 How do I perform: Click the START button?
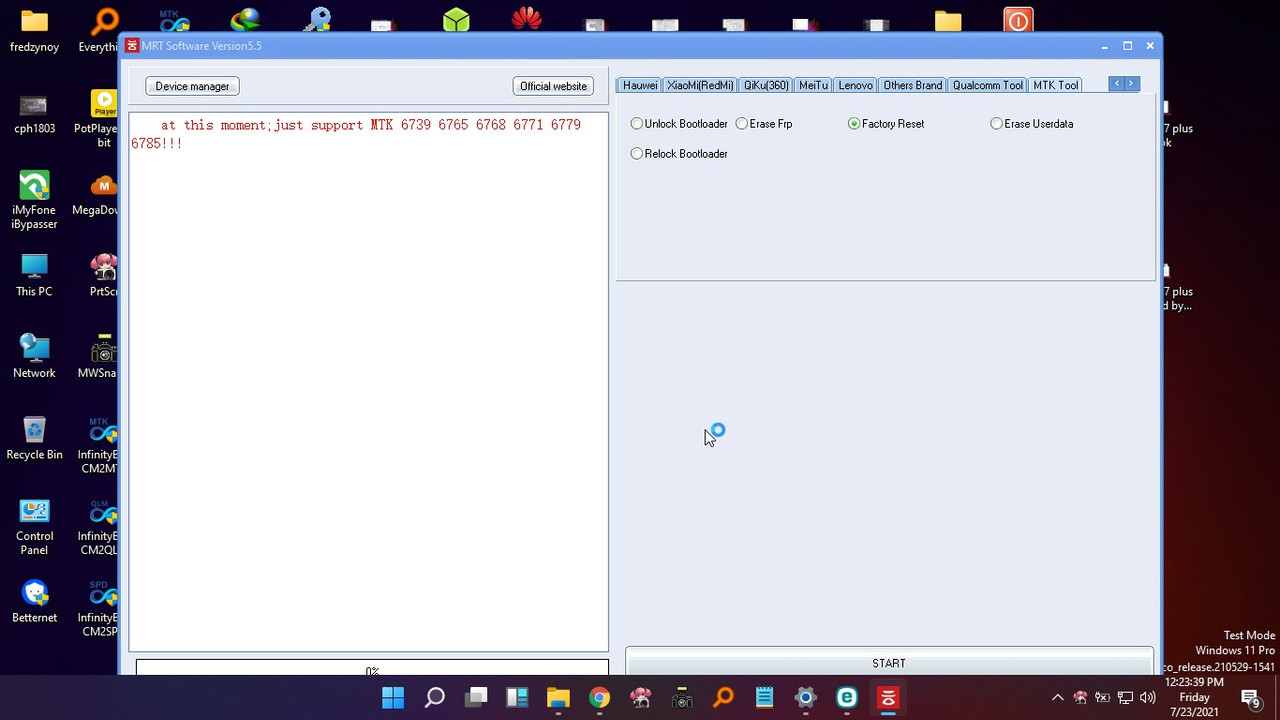(889, 661)
